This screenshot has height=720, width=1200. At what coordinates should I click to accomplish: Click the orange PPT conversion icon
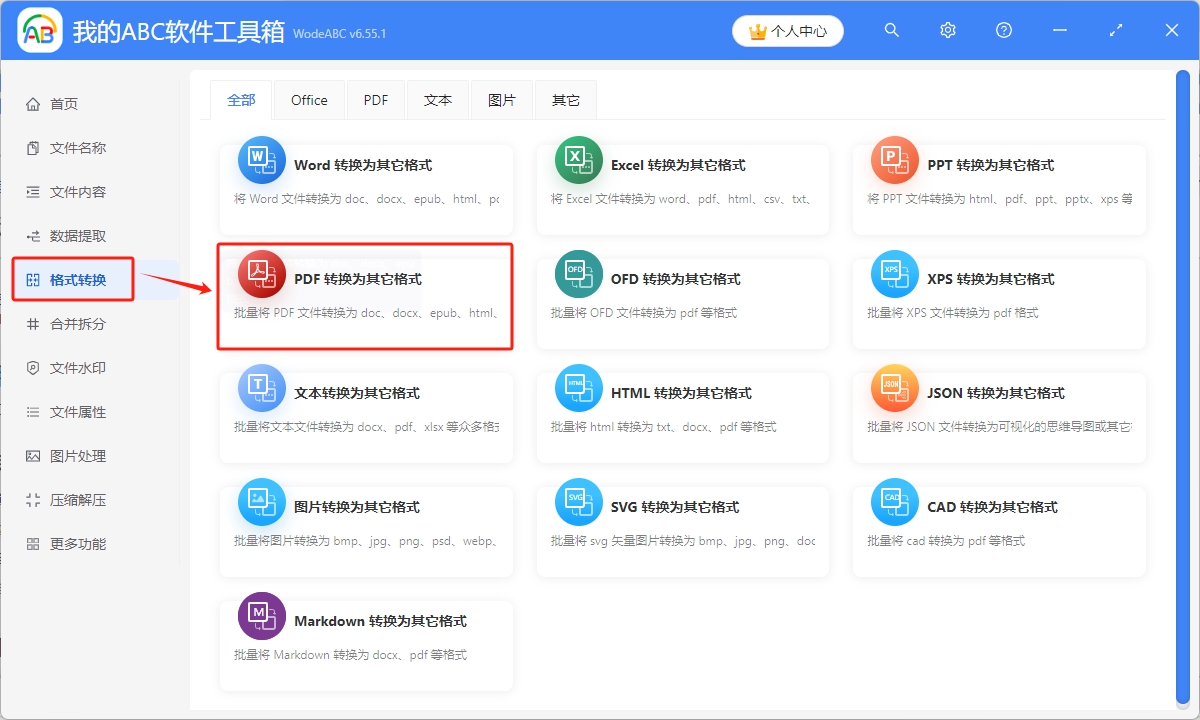894,160
